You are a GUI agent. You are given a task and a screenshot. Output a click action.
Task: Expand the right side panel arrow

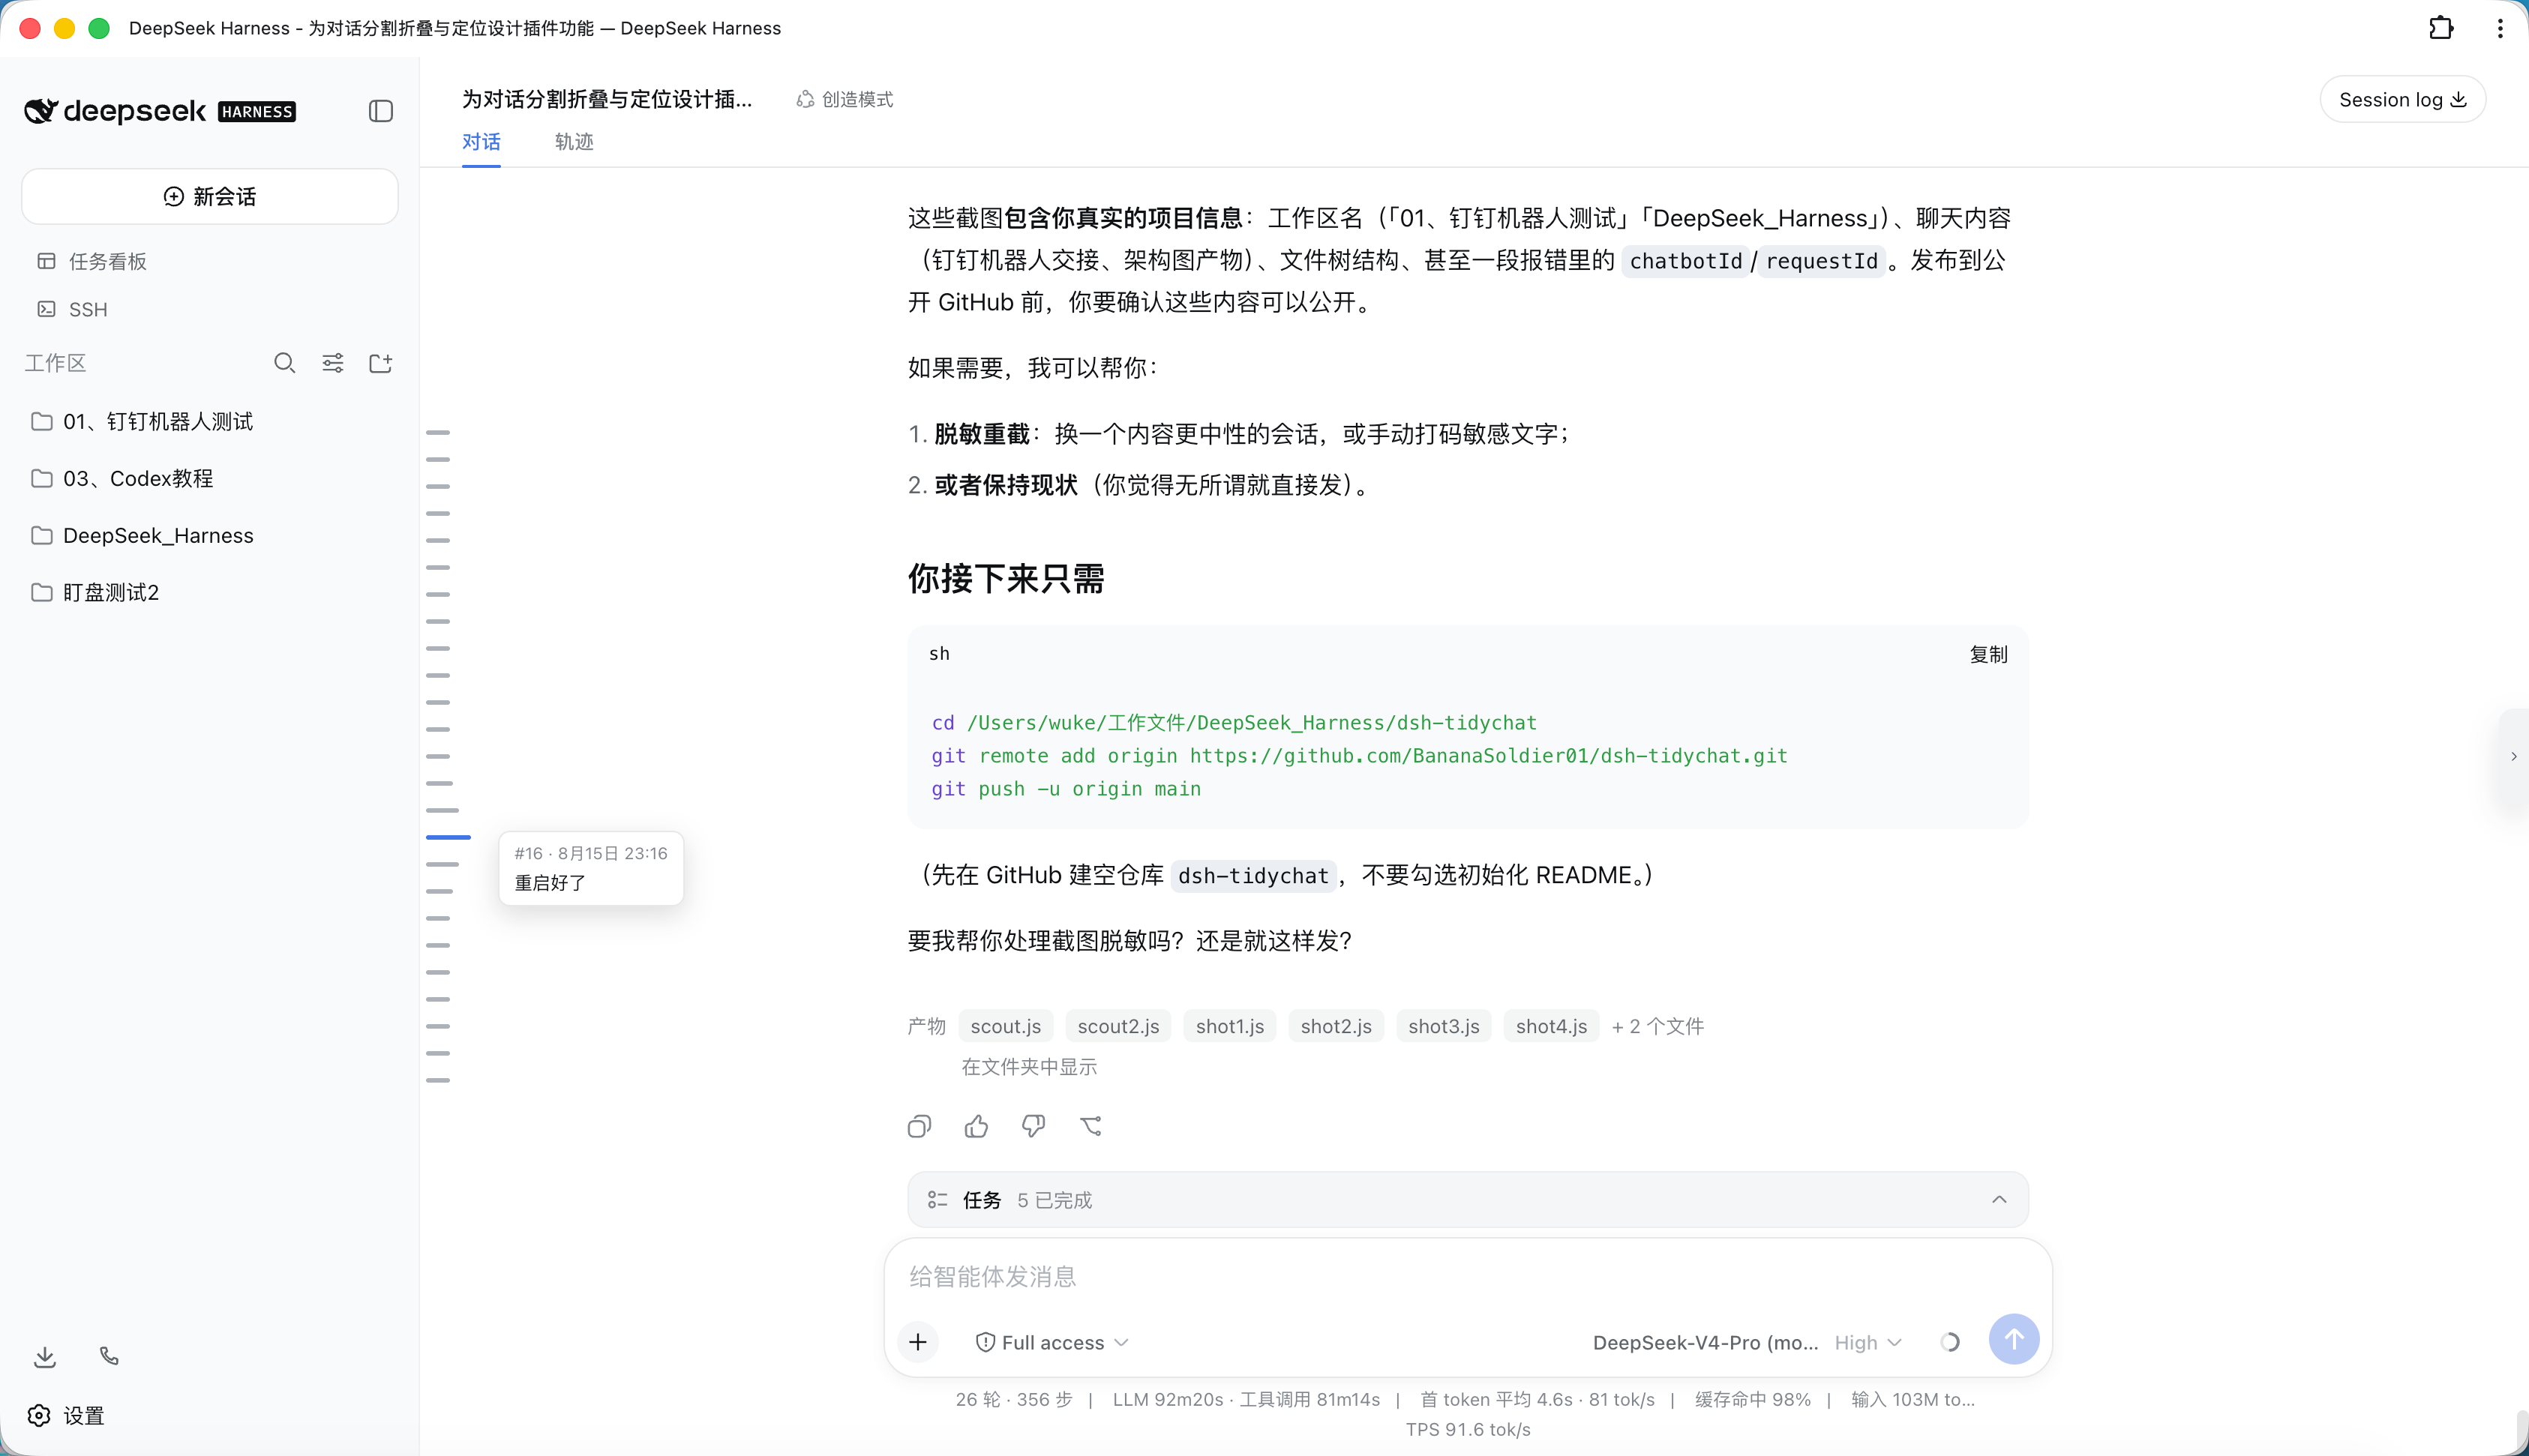tap(2513, 756)
